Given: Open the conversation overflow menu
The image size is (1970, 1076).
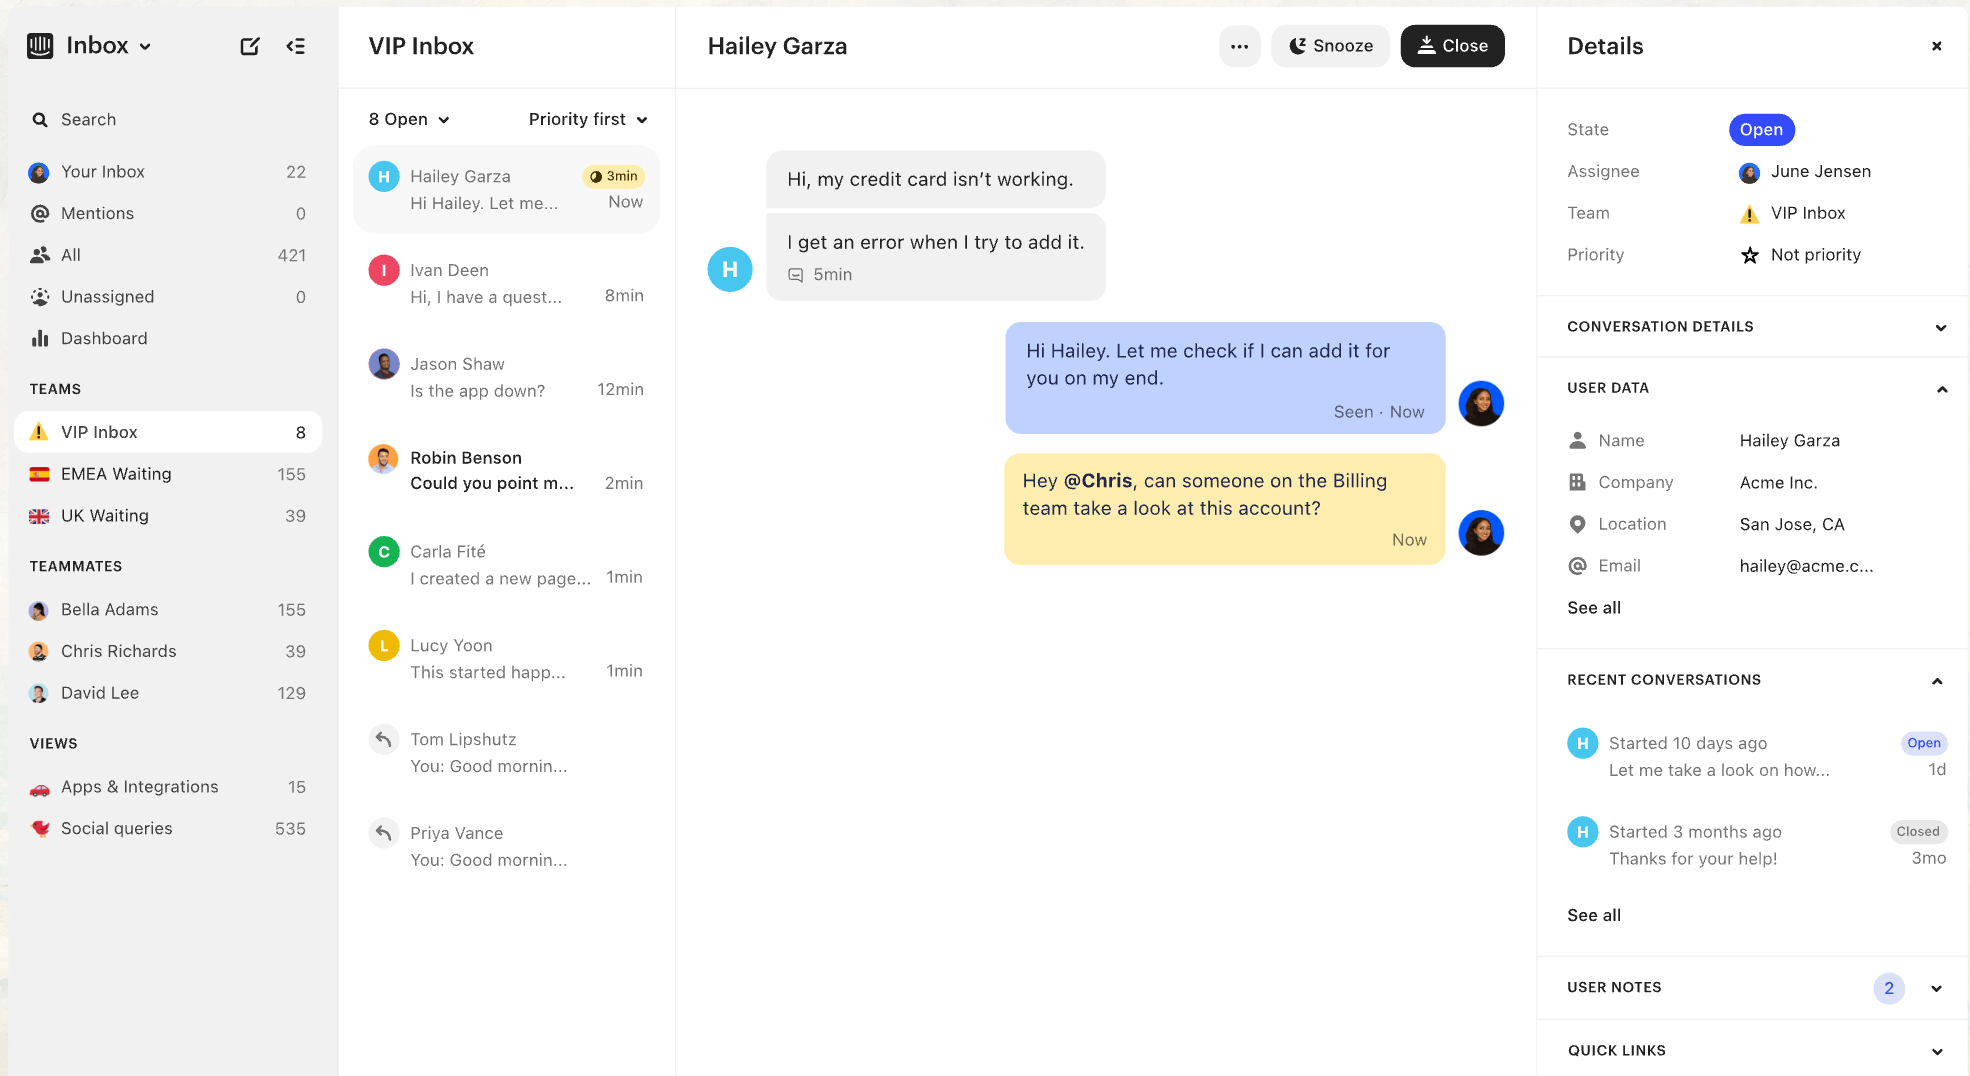Looking at the screenshot, I should [x=1239, y=46].
